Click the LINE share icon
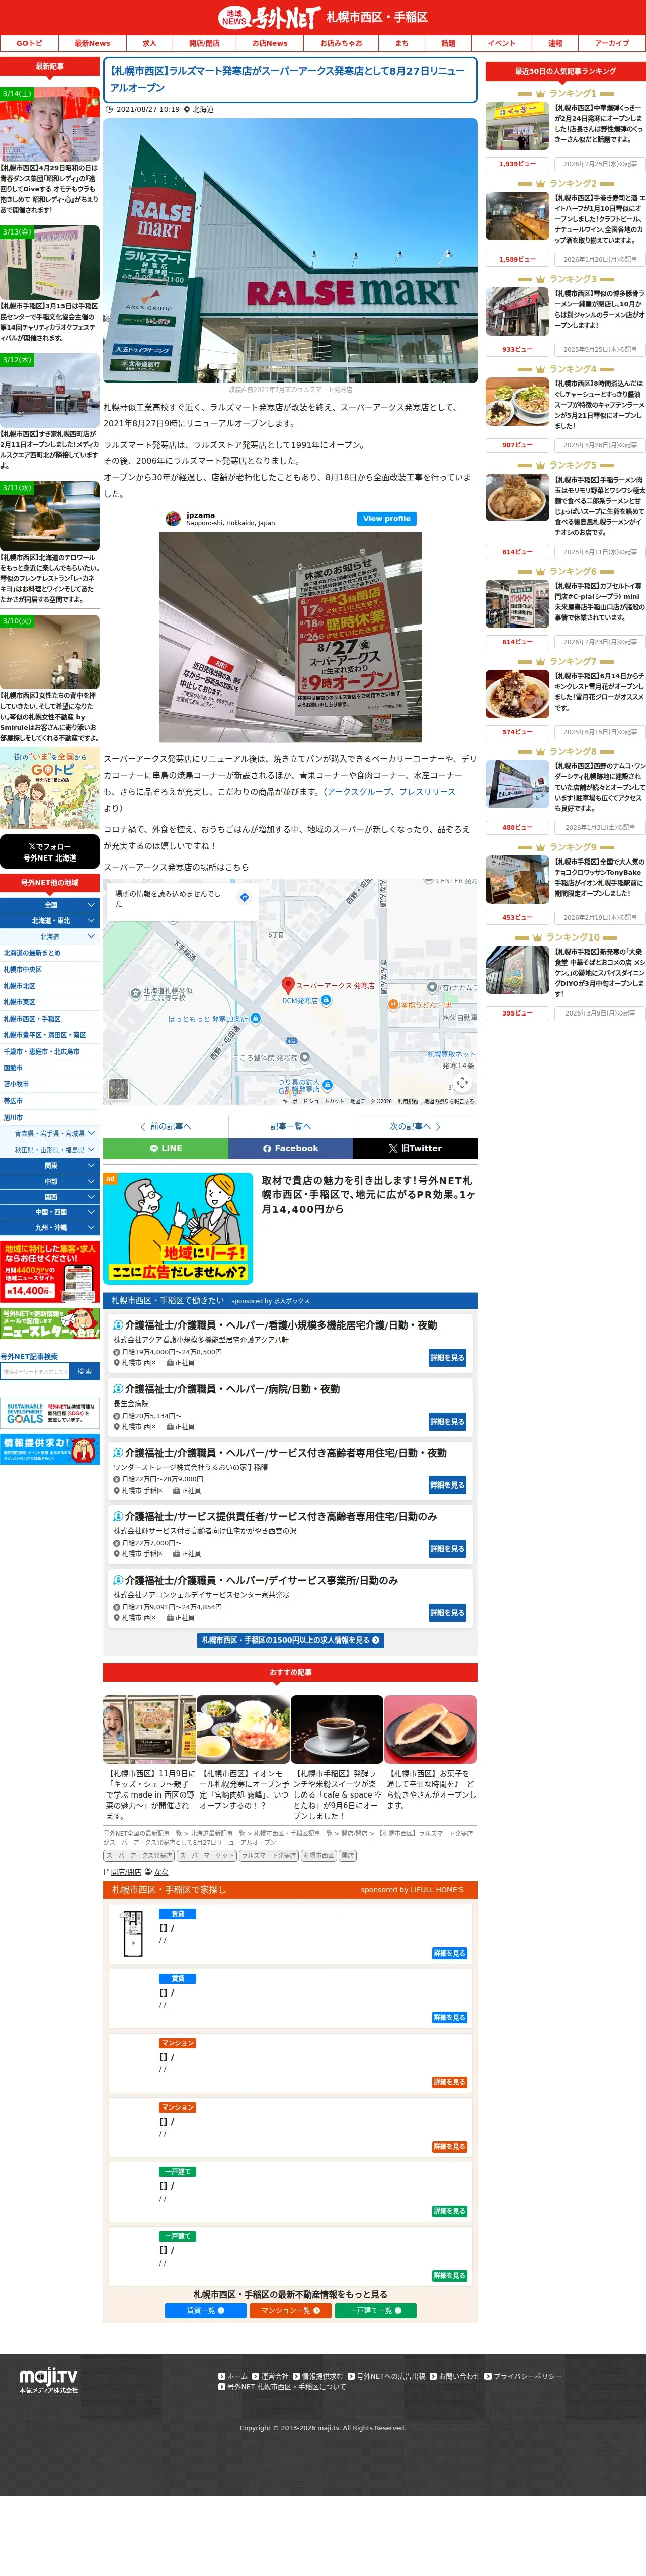 tap(154, 1149)
